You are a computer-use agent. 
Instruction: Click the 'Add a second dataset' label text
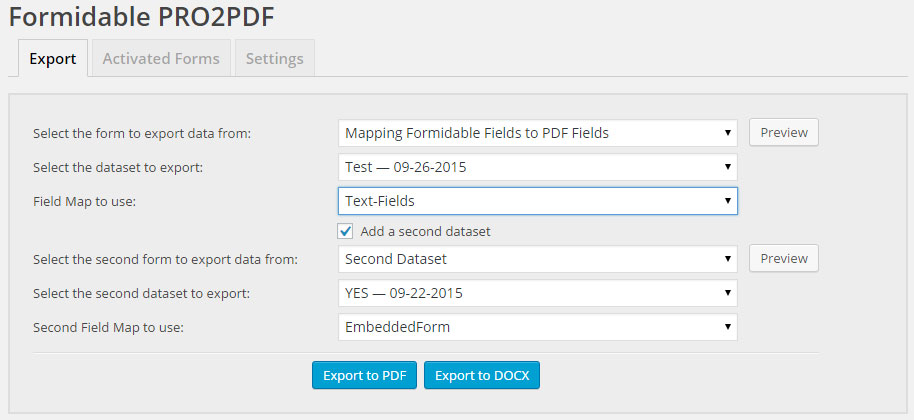tap(426, 231)
